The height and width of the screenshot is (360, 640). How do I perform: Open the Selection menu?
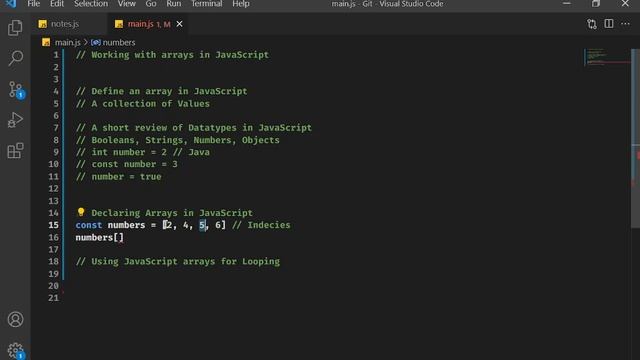(91, 4)
